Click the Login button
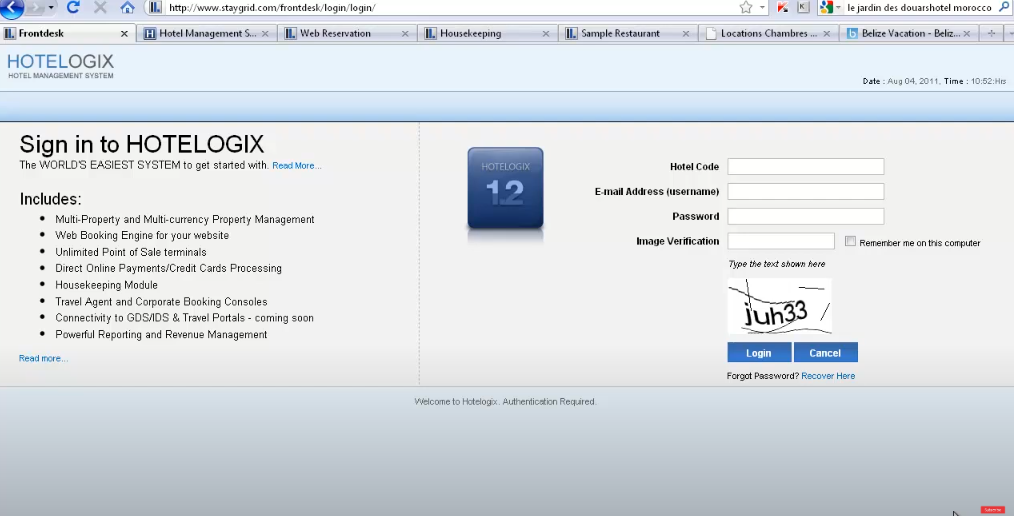Screen dimensions: 1014x516 click(x=759, y=352)
